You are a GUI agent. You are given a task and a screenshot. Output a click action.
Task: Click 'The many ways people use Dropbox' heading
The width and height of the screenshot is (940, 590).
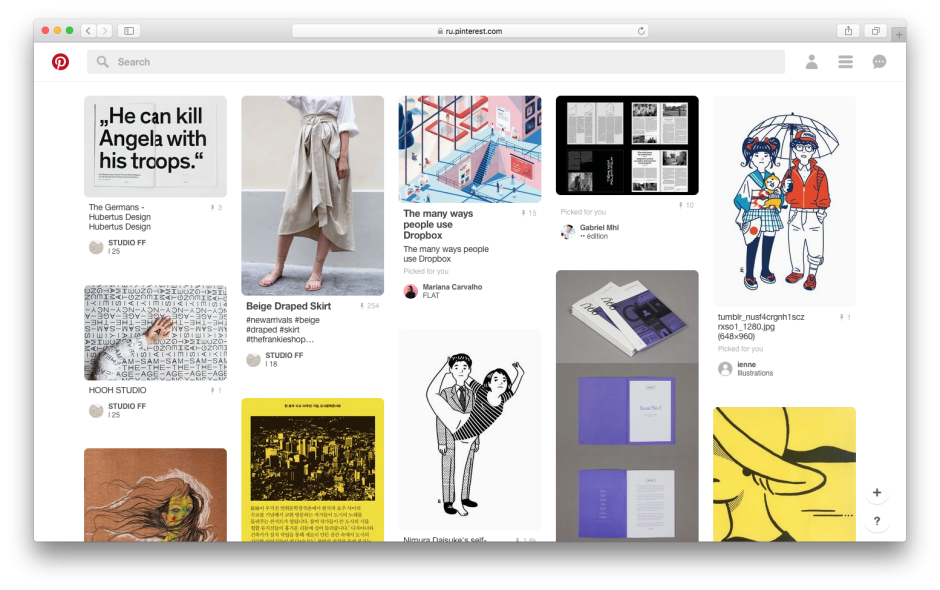pyautogui.click(x=438, y=224)
